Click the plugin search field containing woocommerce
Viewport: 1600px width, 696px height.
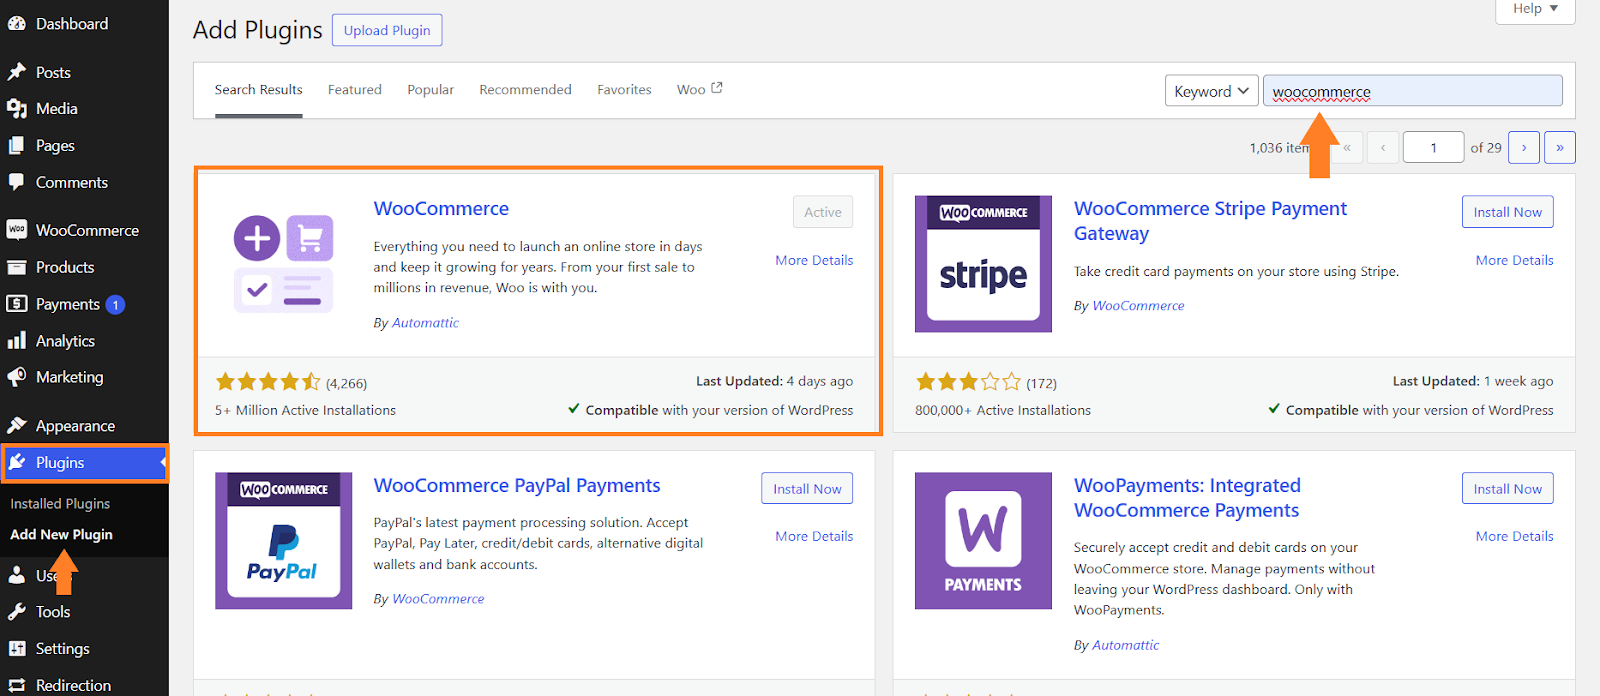click(1412, 91)
